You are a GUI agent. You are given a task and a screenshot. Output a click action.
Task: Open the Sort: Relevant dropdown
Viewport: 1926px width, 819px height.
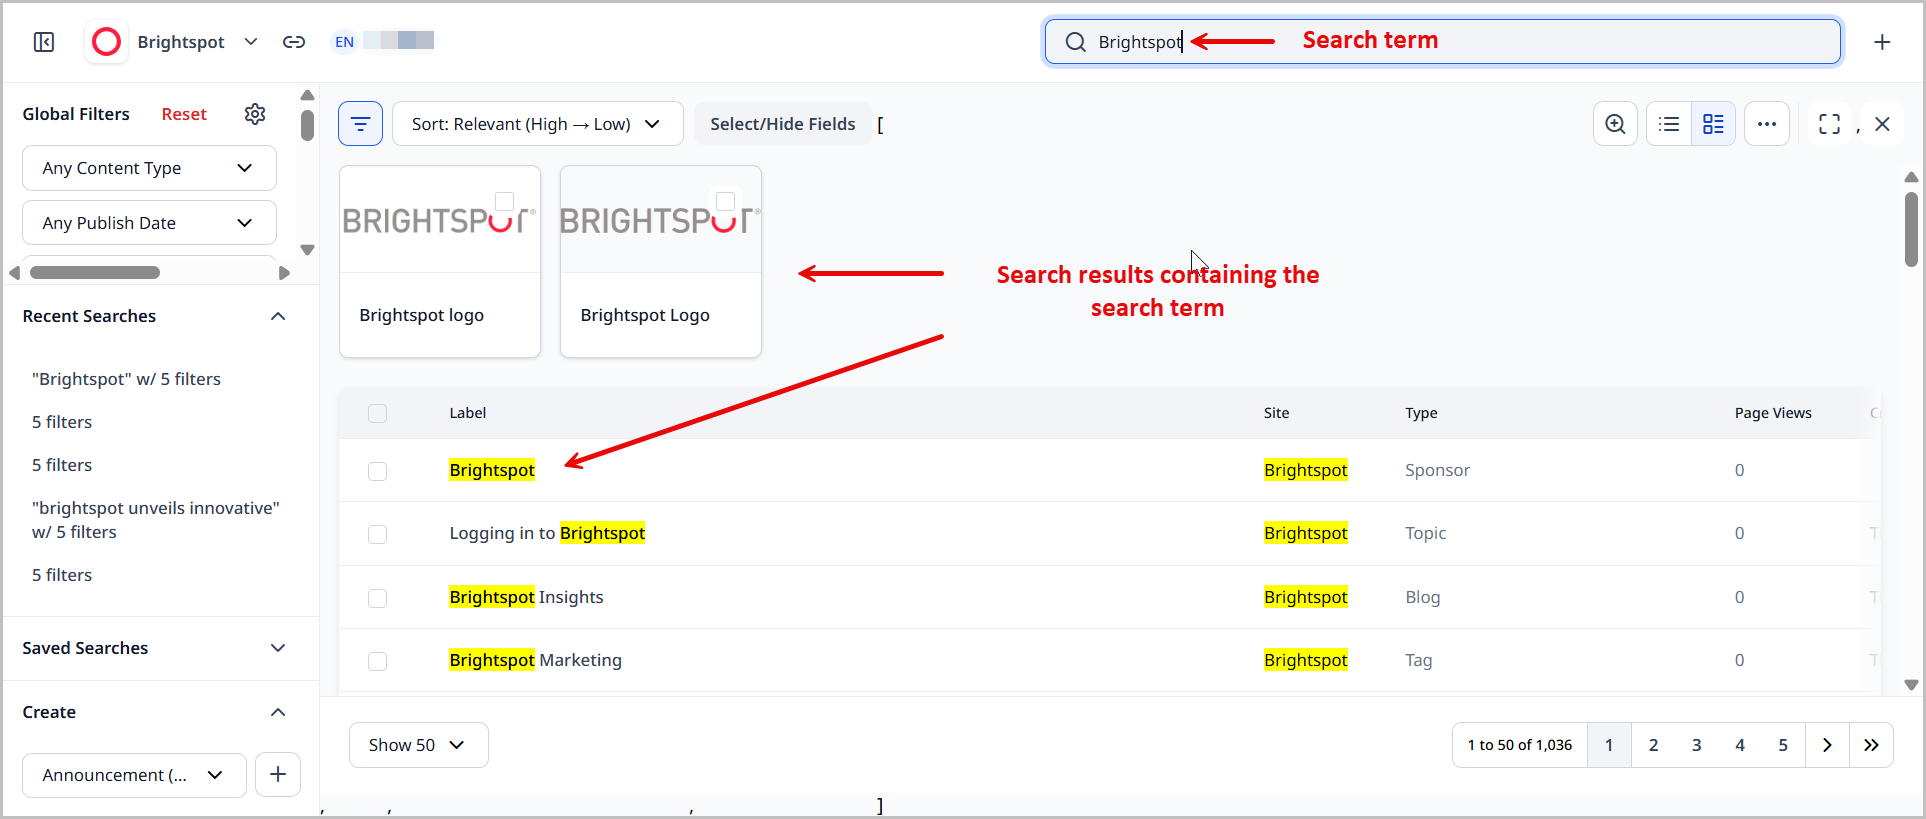[x=537, y=124]
